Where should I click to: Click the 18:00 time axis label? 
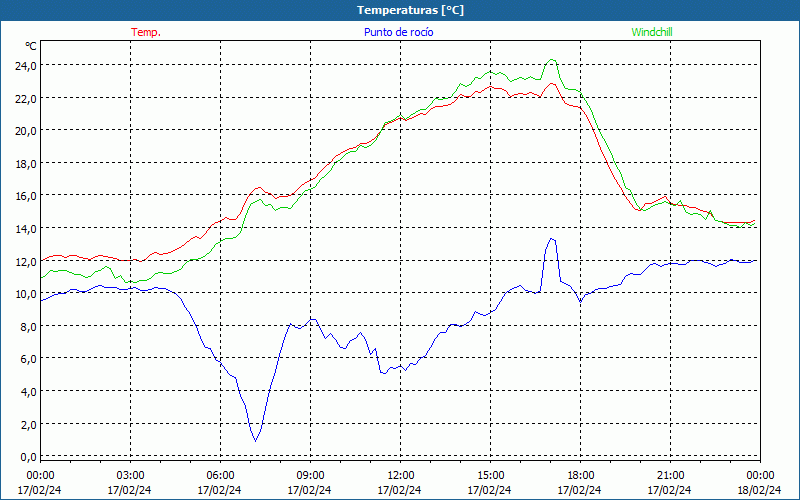pyautogui.click(x=581, y=476)
